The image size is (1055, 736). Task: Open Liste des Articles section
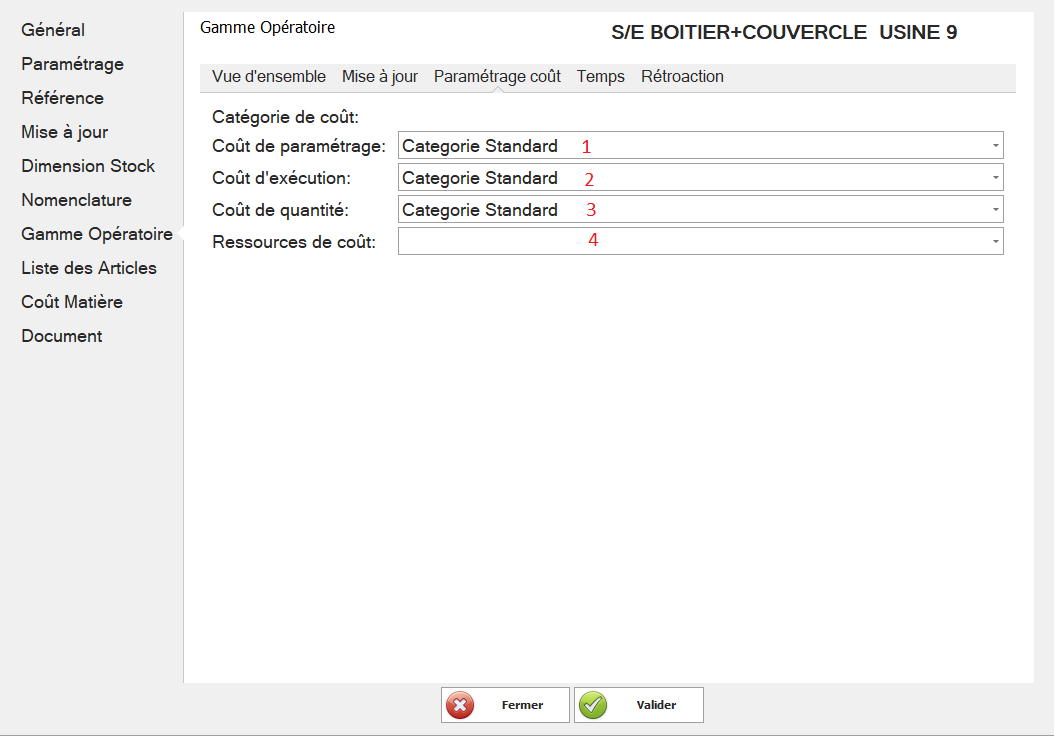(x=89, y=268)
